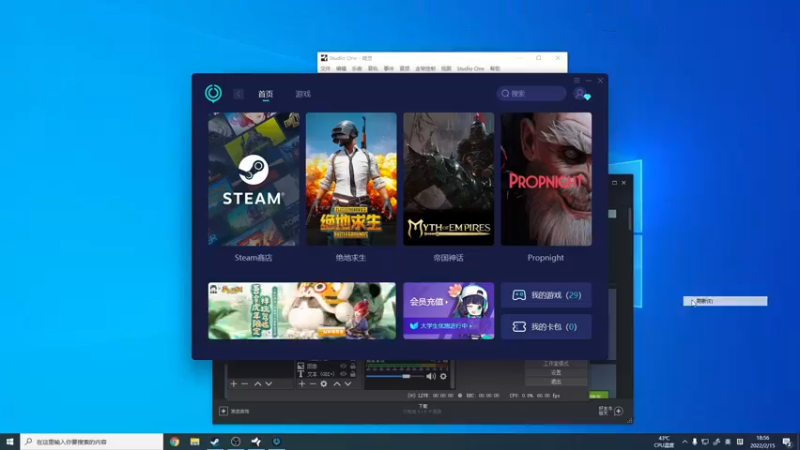The image size is (800, 450).
Task: Remove source with OBS sources minus
Action: point(313,384)
